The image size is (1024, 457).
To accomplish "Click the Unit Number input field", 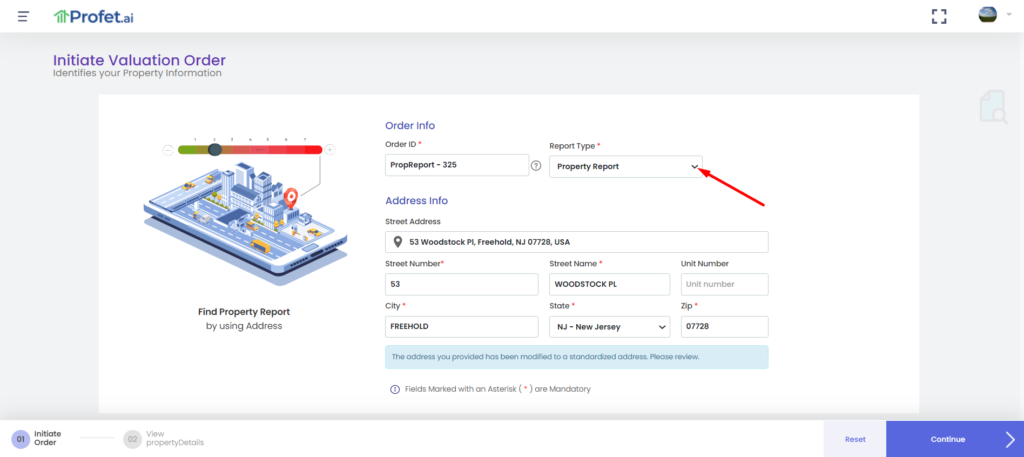I will click(724, 284).
